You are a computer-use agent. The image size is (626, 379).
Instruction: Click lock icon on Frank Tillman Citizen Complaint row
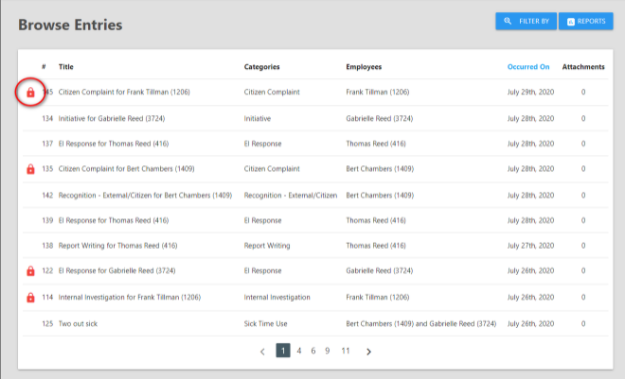pos(30,93)
